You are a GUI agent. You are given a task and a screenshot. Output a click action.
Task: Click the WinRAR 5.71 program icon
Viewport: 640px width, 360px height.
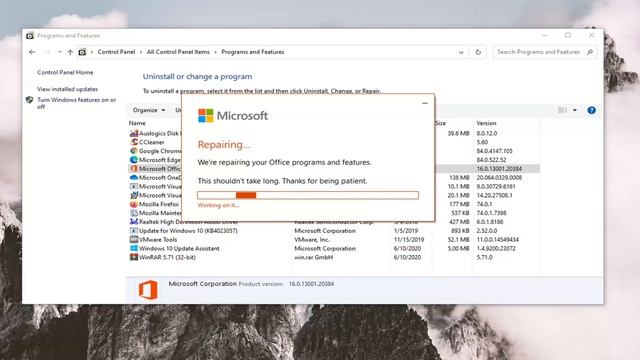point(133,257)
